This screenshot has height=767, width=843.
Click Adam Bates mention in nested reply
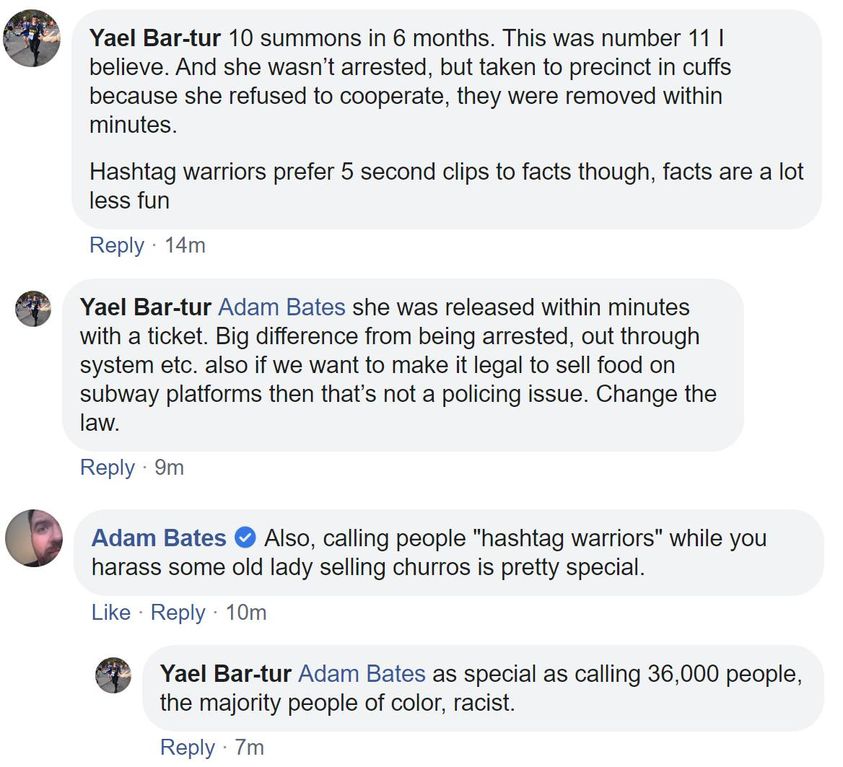point(362,674)
